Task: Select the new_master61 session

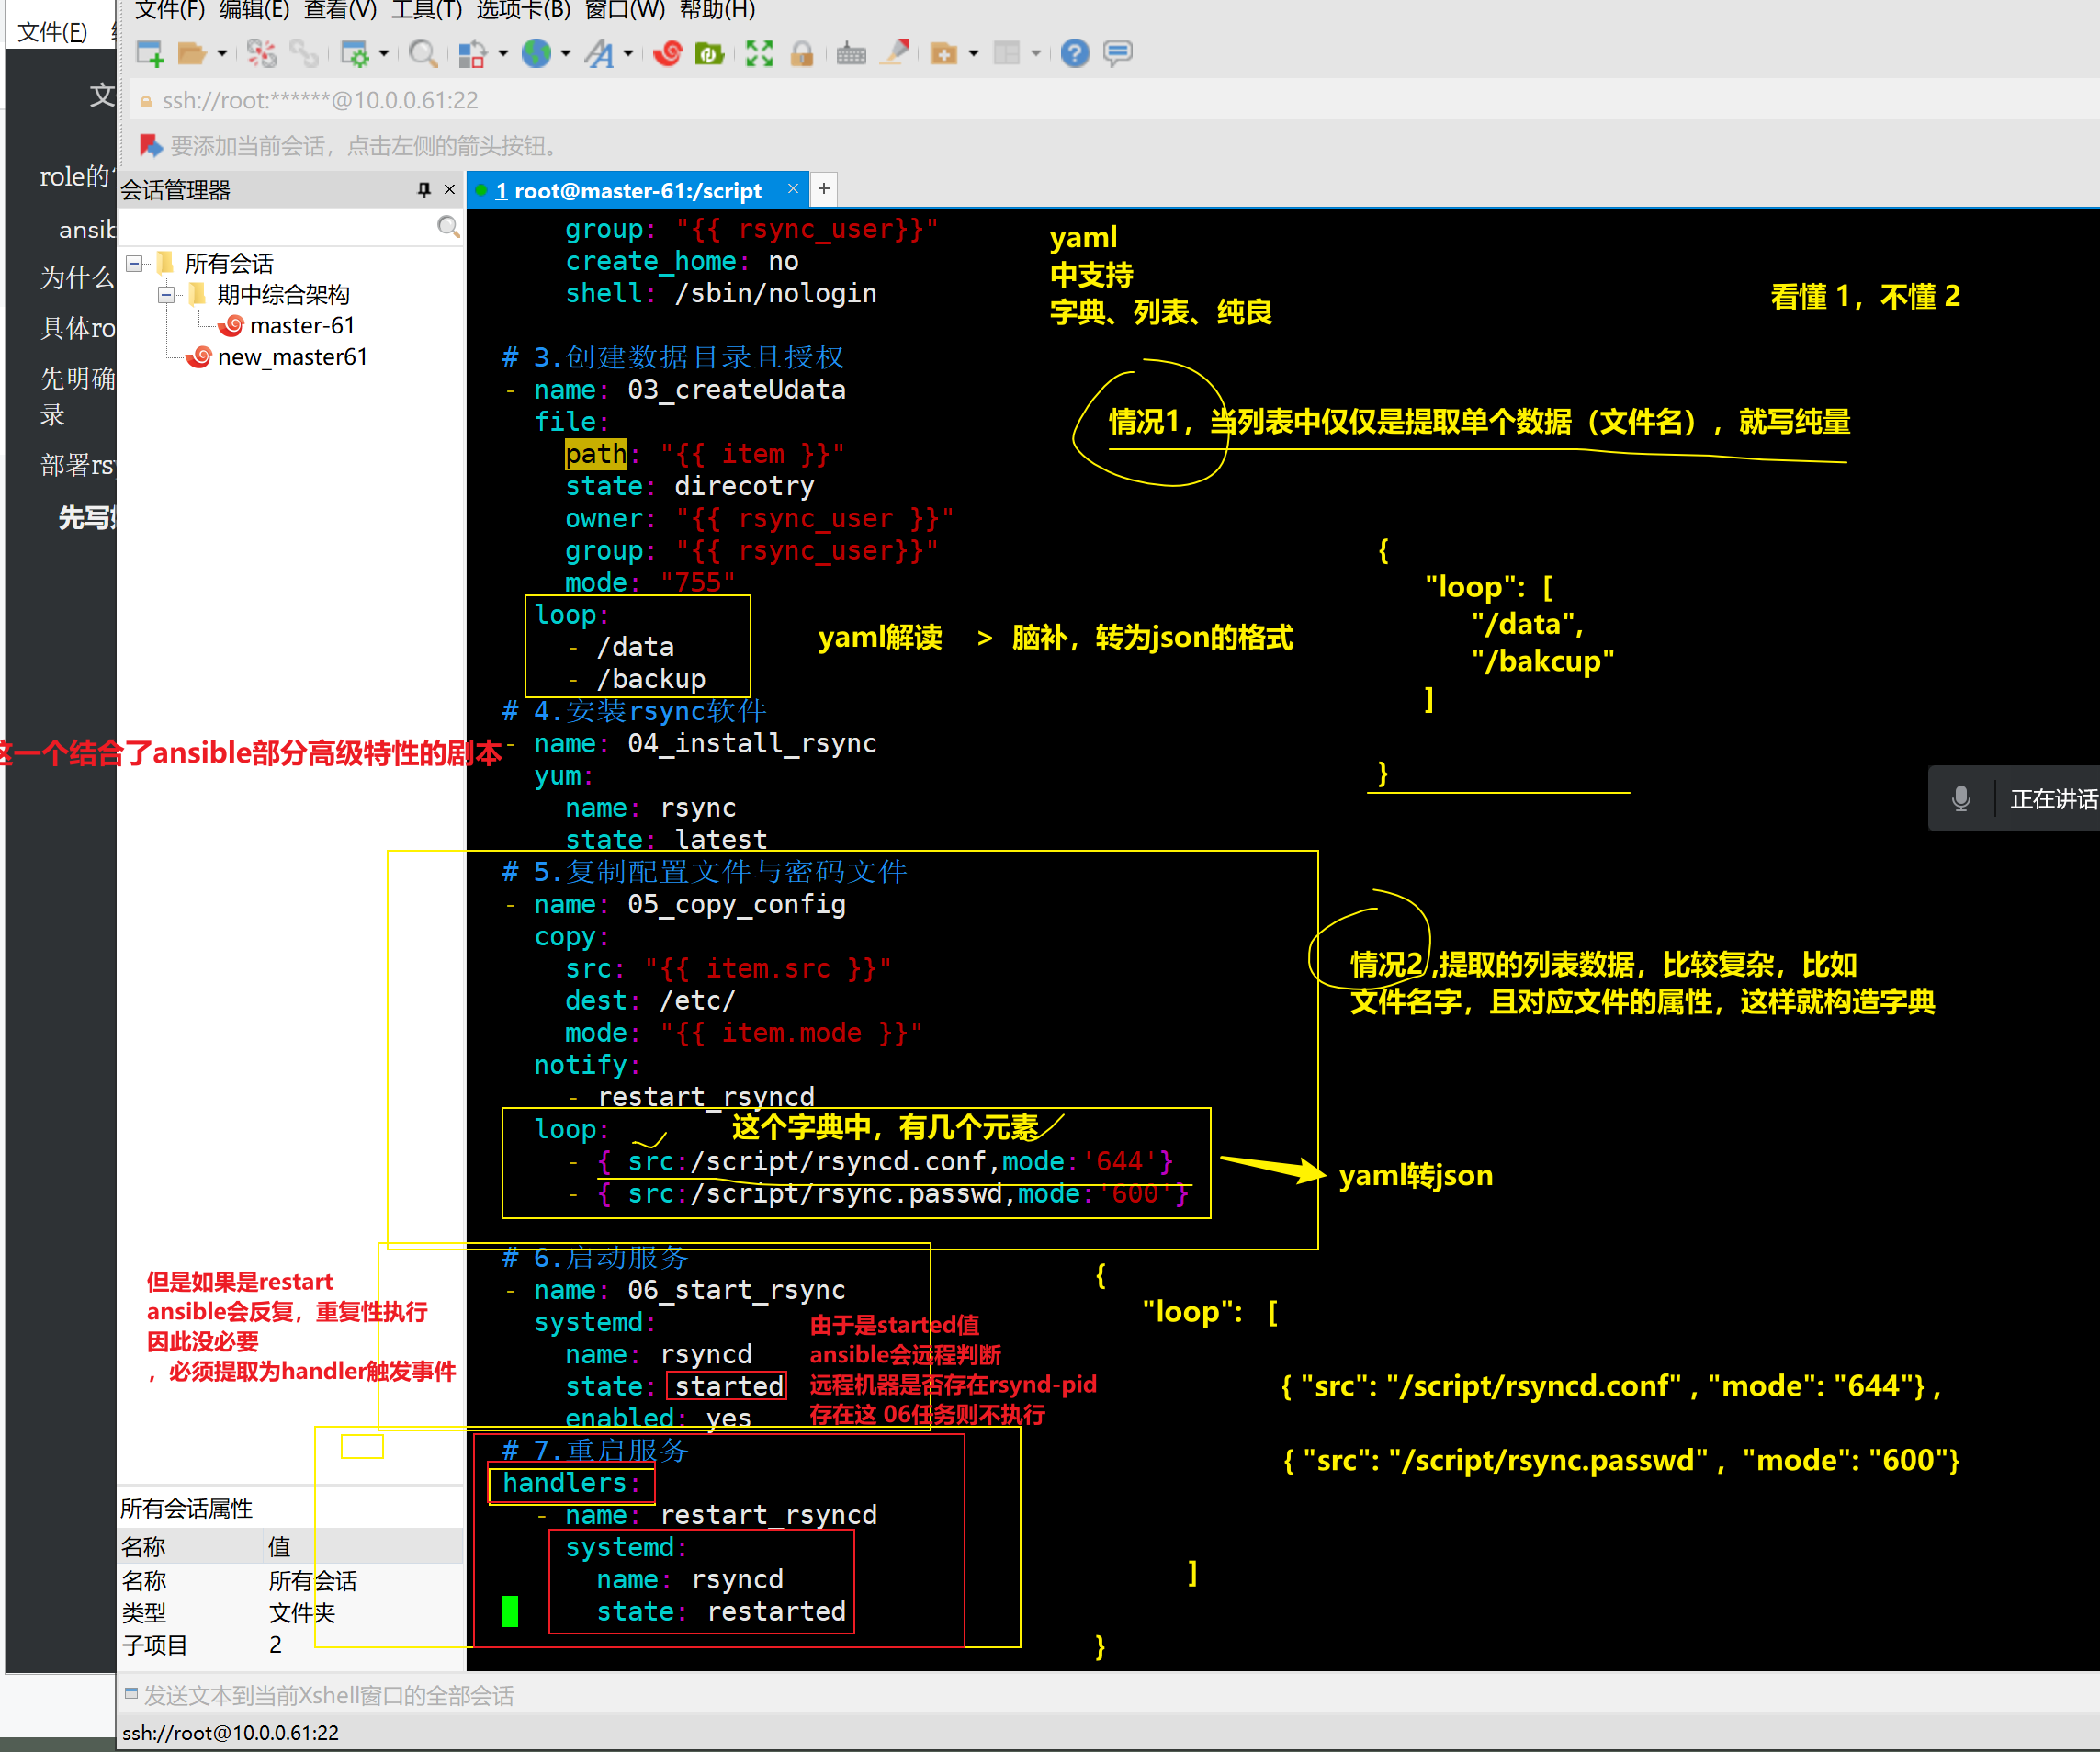Action: pos(292,357)
